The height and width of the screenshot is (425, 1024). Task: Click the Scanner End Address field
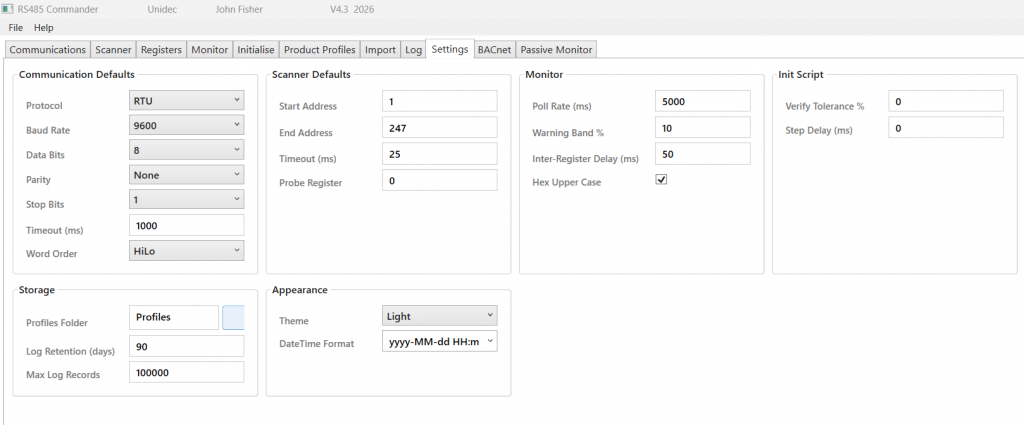[x=439, y=128]
